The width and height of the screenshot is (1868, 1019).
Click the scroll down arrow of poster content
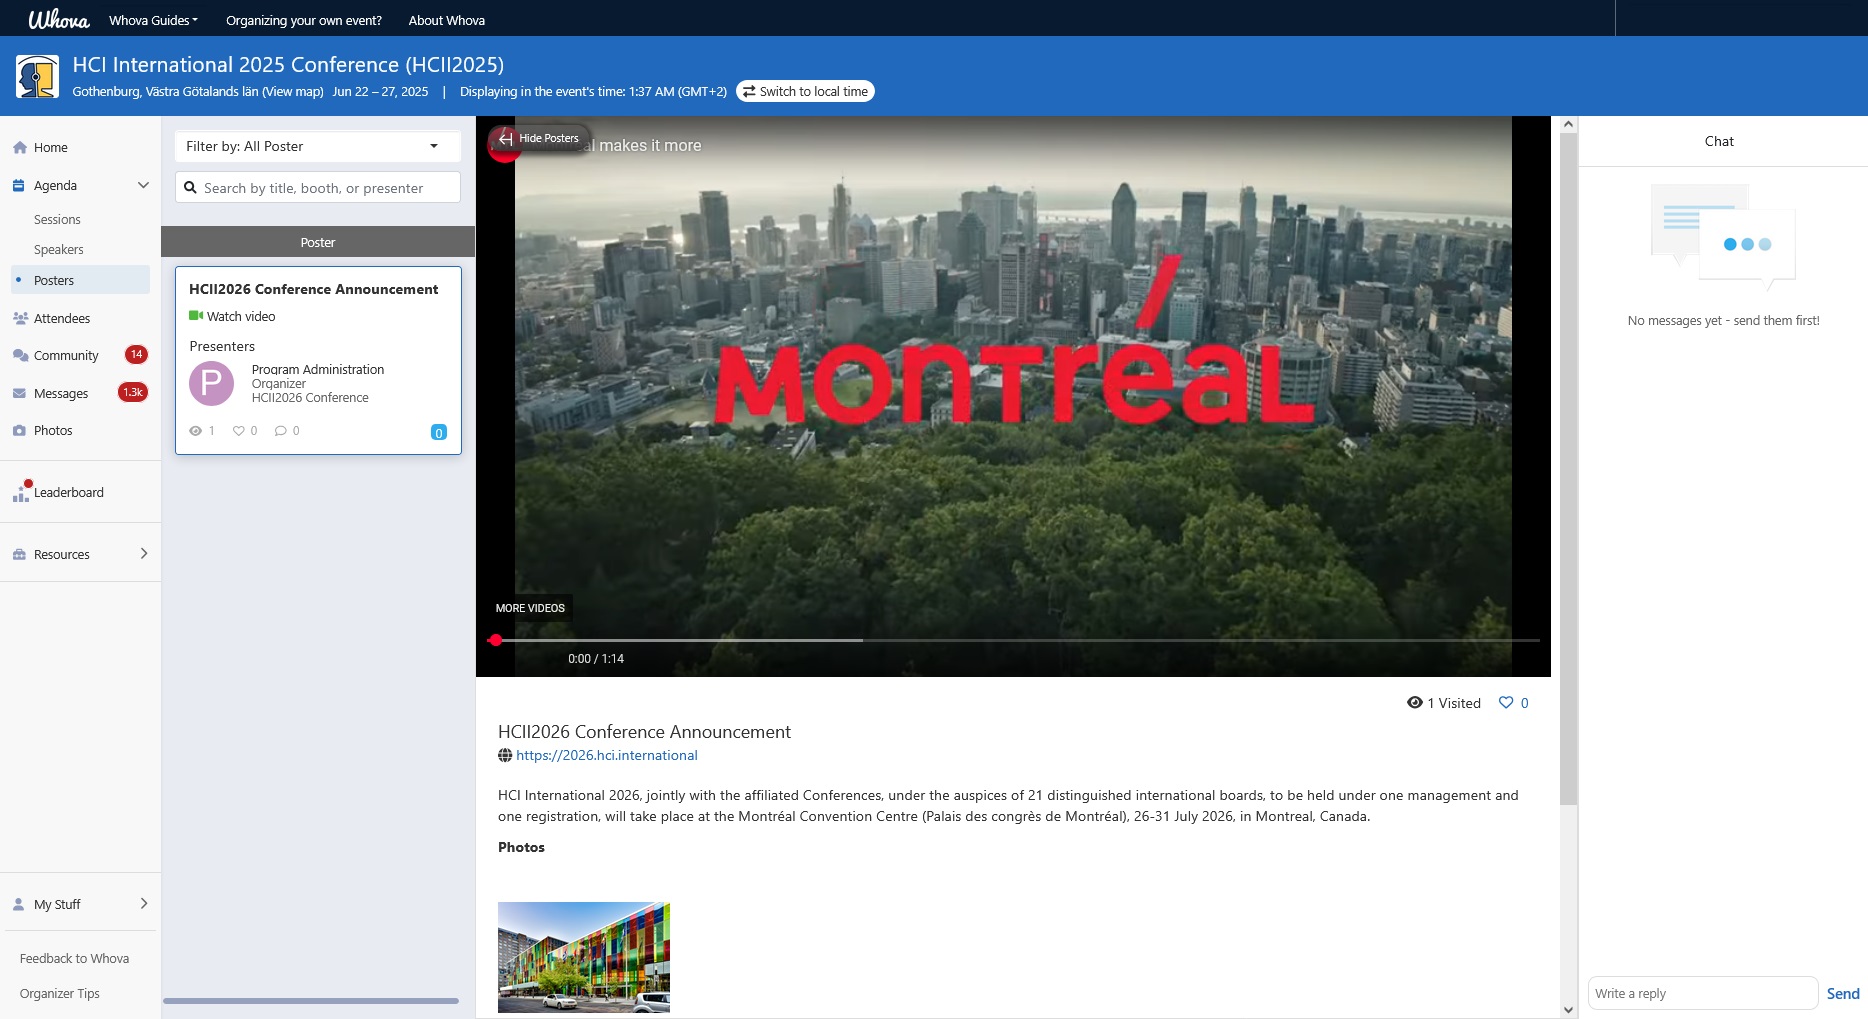tap(1568, 1010)
